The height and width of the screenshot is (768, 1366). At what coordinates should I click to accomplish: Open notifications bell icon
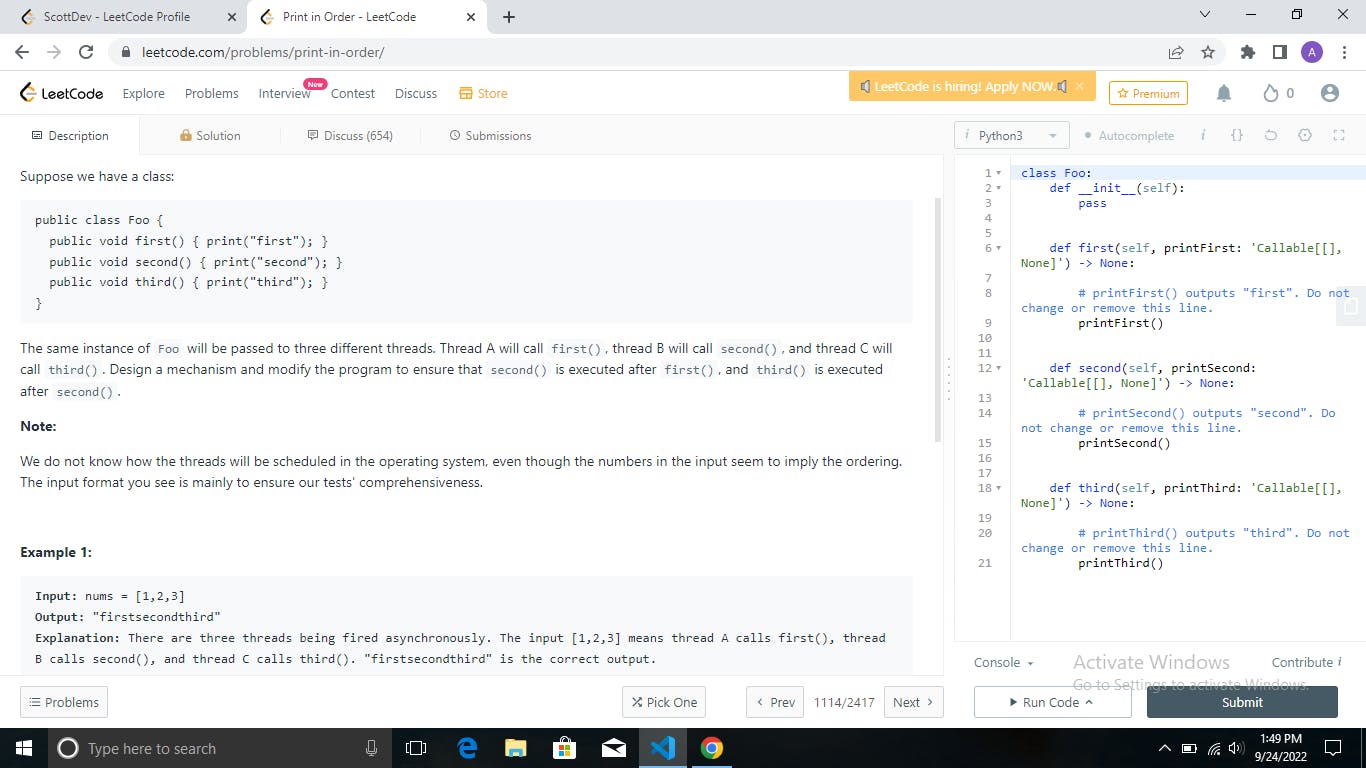pyautogui.click(x=1224, y=93)
